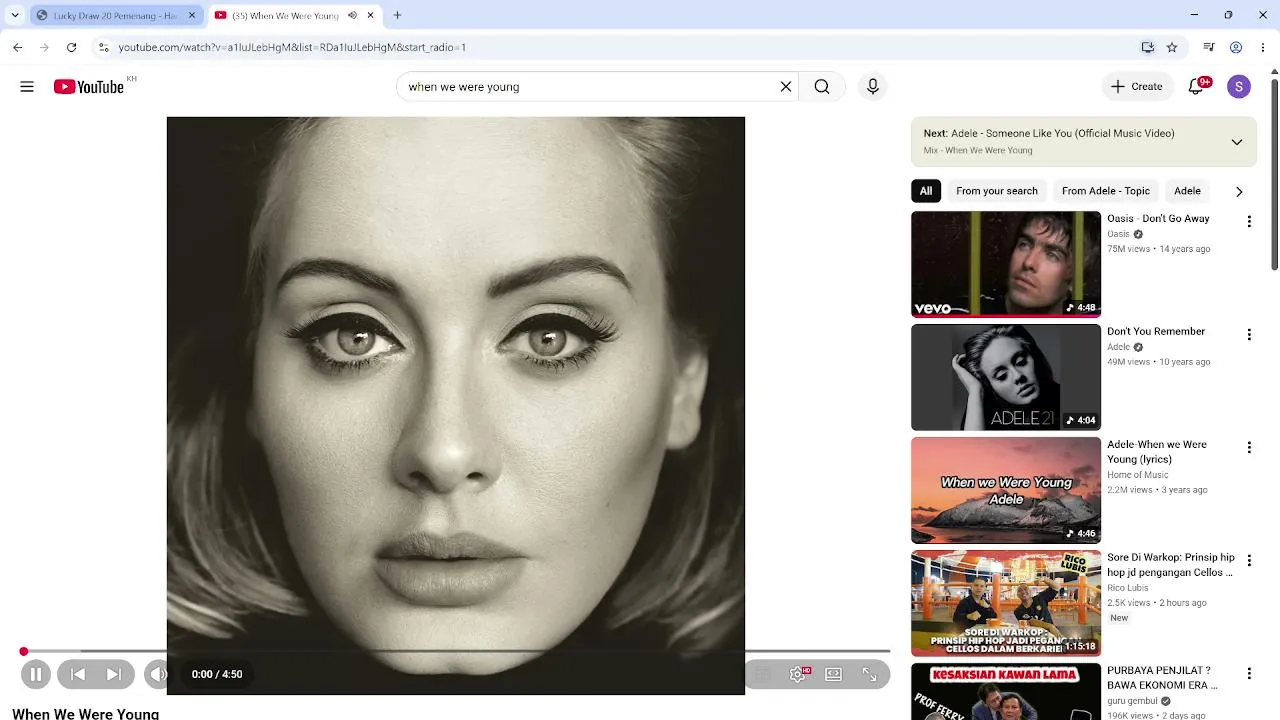Image resolution: width=1280 pixels, height=720 pixels.
Task: Seek using the video progress bar
Action: tap(456, 652)
